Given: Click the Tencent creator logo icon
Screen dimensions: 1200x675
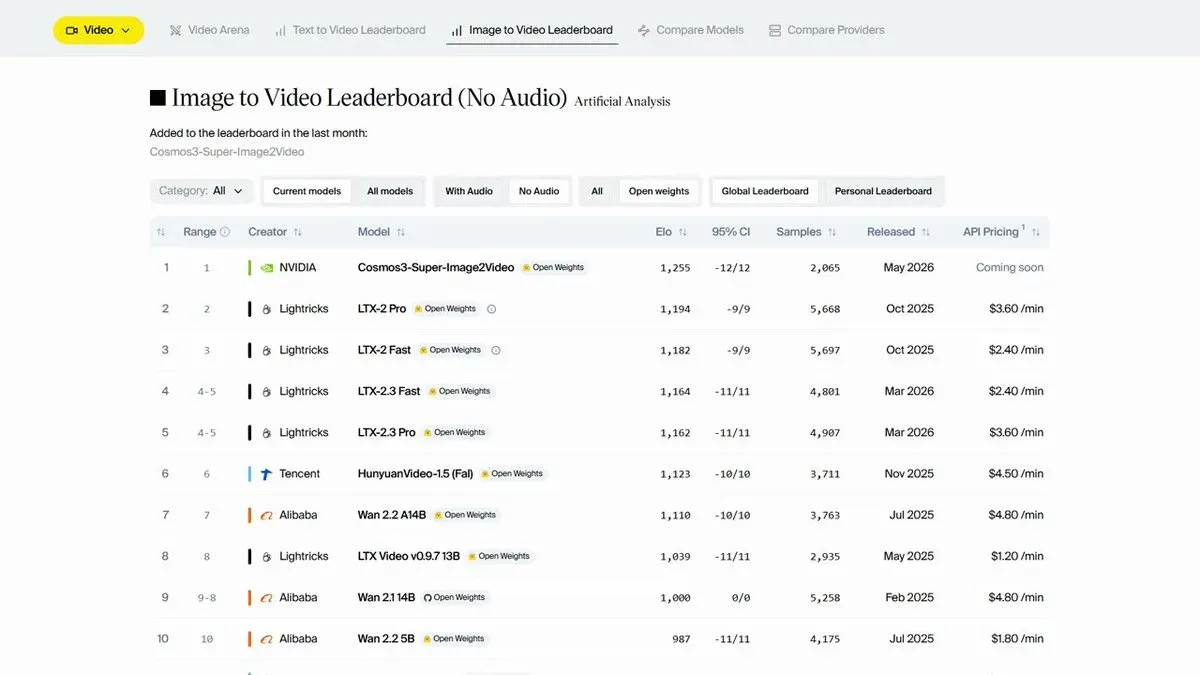Looking at the screenshot, I should click(266, 474).
